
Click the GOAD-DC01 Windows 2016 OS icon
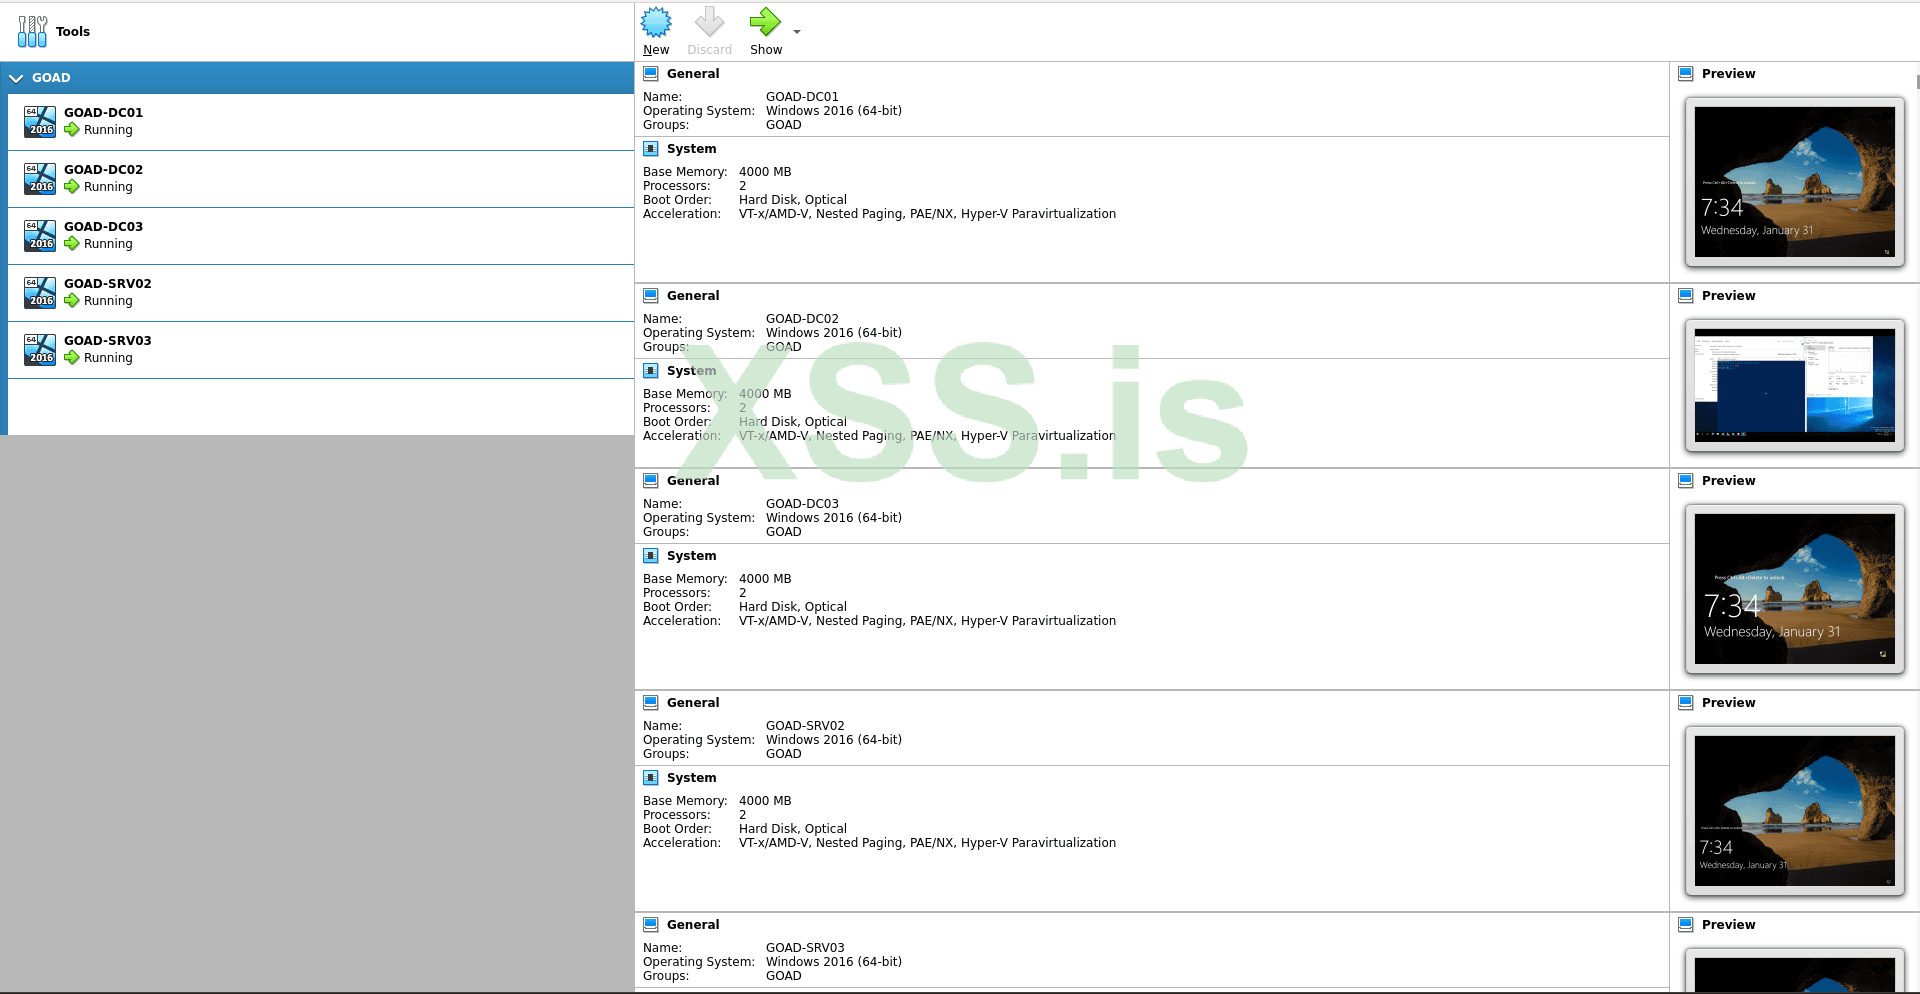40,121
